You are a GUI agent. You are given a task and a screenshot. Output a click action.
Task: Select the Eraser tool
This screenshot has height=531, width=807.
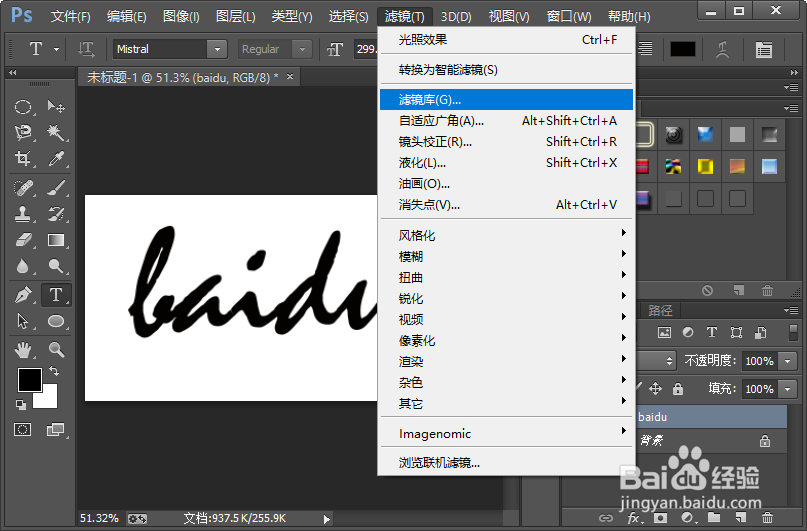click(x=23, y=240)
